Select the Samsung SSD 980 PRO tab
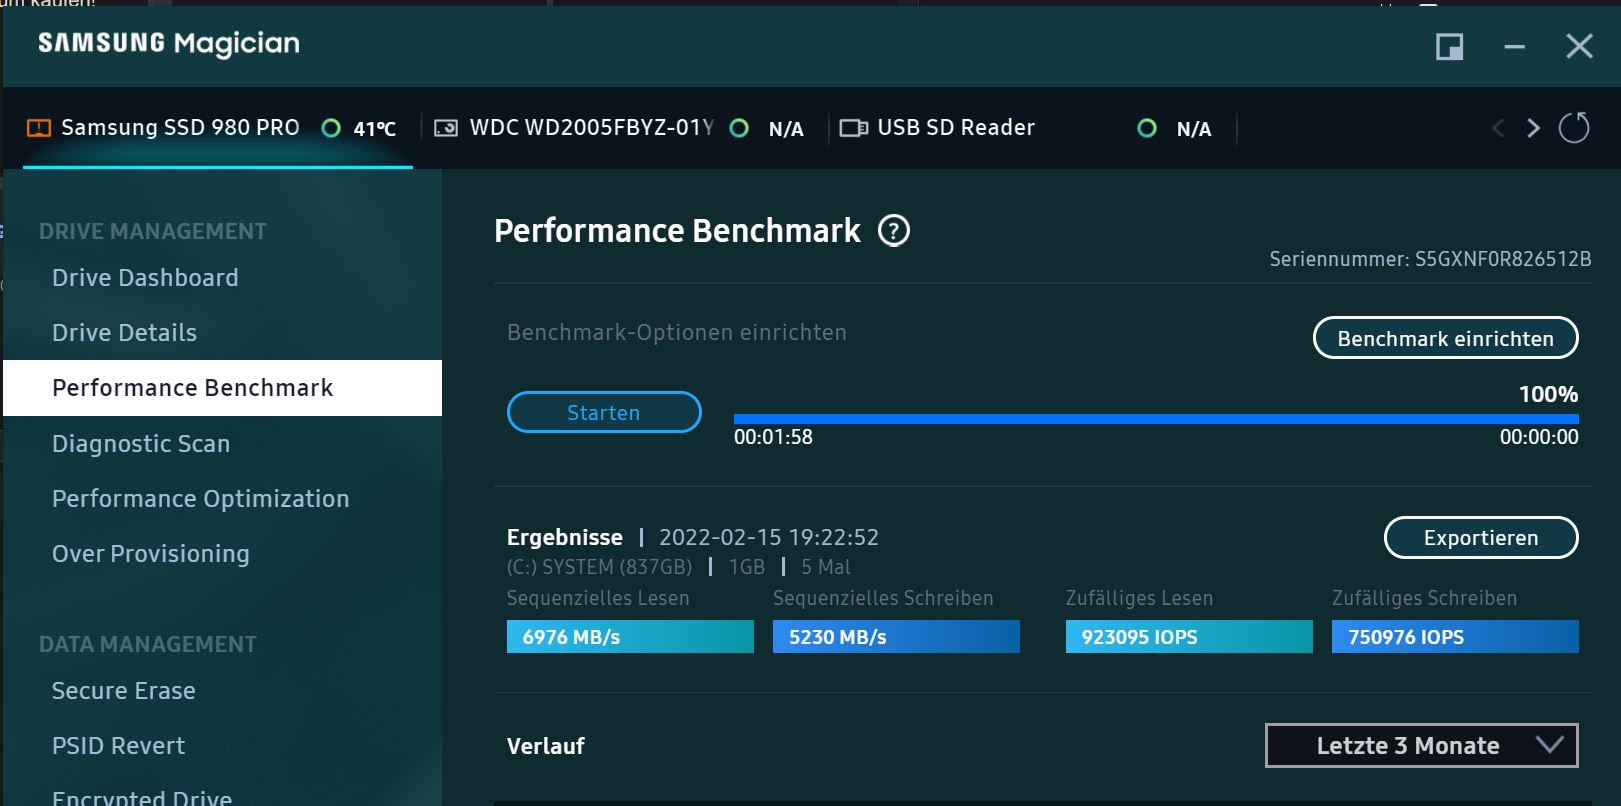The image size is (1621, 806). 218,128
